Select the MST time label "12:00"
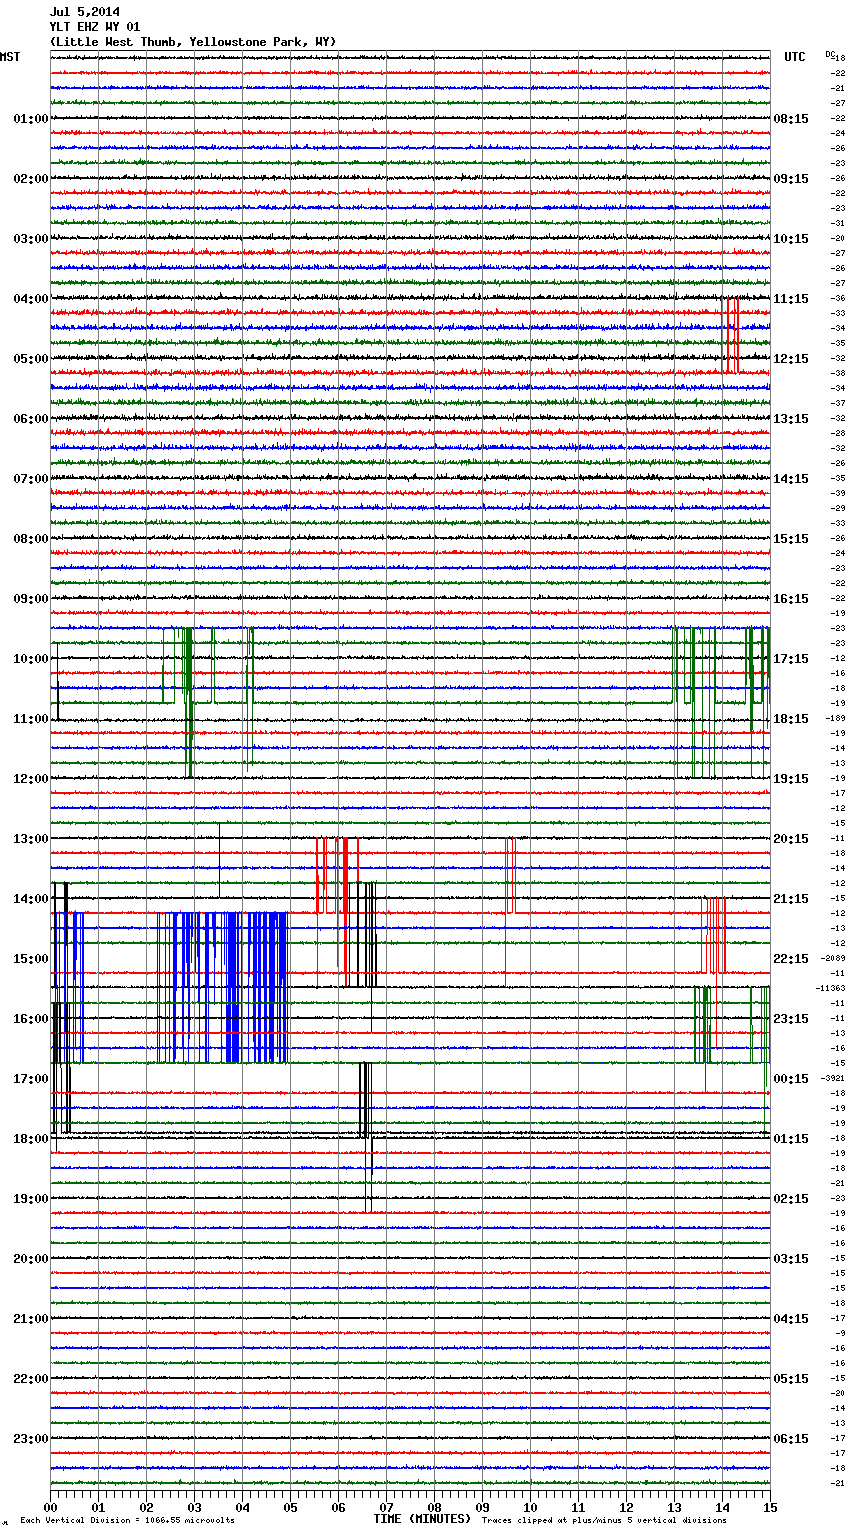The width and height of the screenshot is (850, 1534). (x=31, y=779)
